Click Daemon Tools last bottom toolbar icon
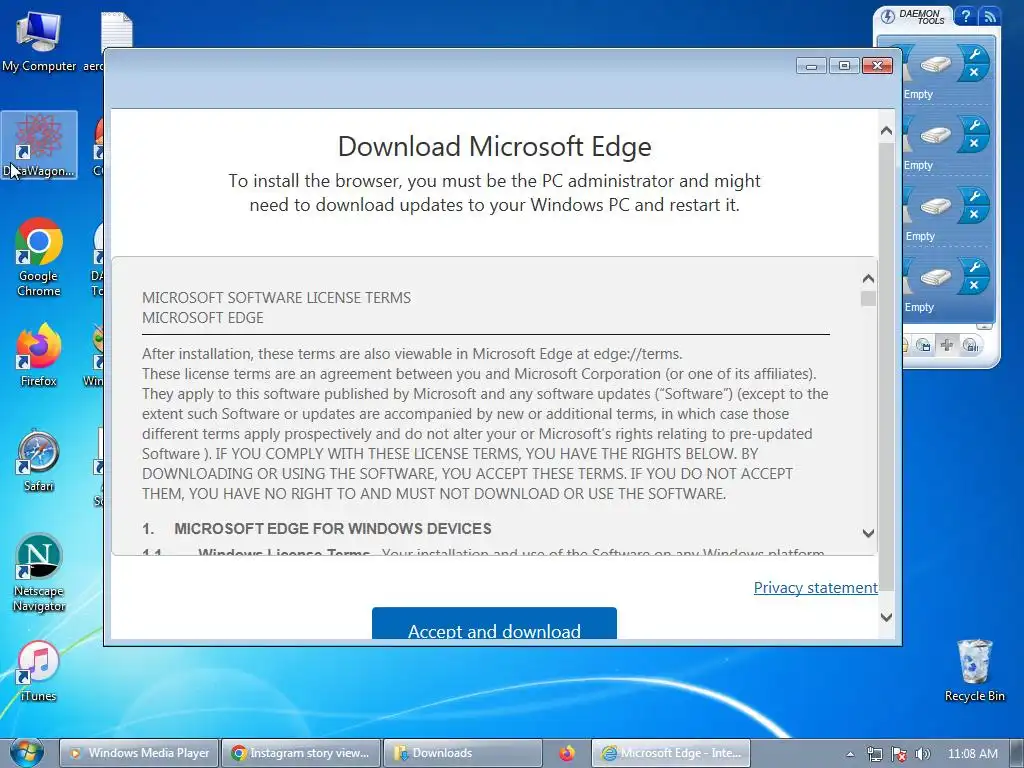 971,345
